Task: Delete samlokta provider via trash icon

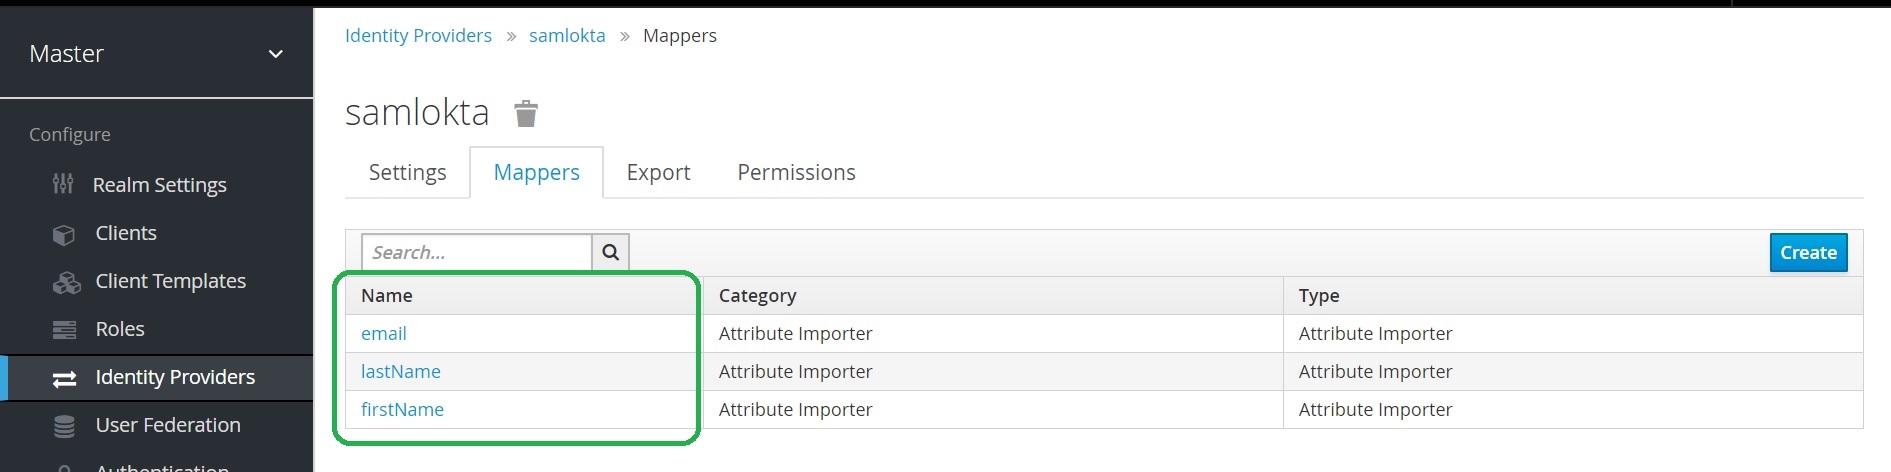Action: [x=526, y=114]
